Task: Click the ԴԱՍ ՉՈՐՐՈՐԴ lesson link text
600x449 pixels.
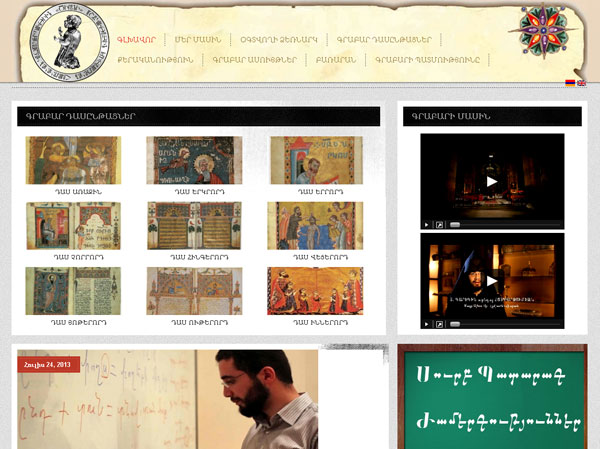Action: pos(78,257)
